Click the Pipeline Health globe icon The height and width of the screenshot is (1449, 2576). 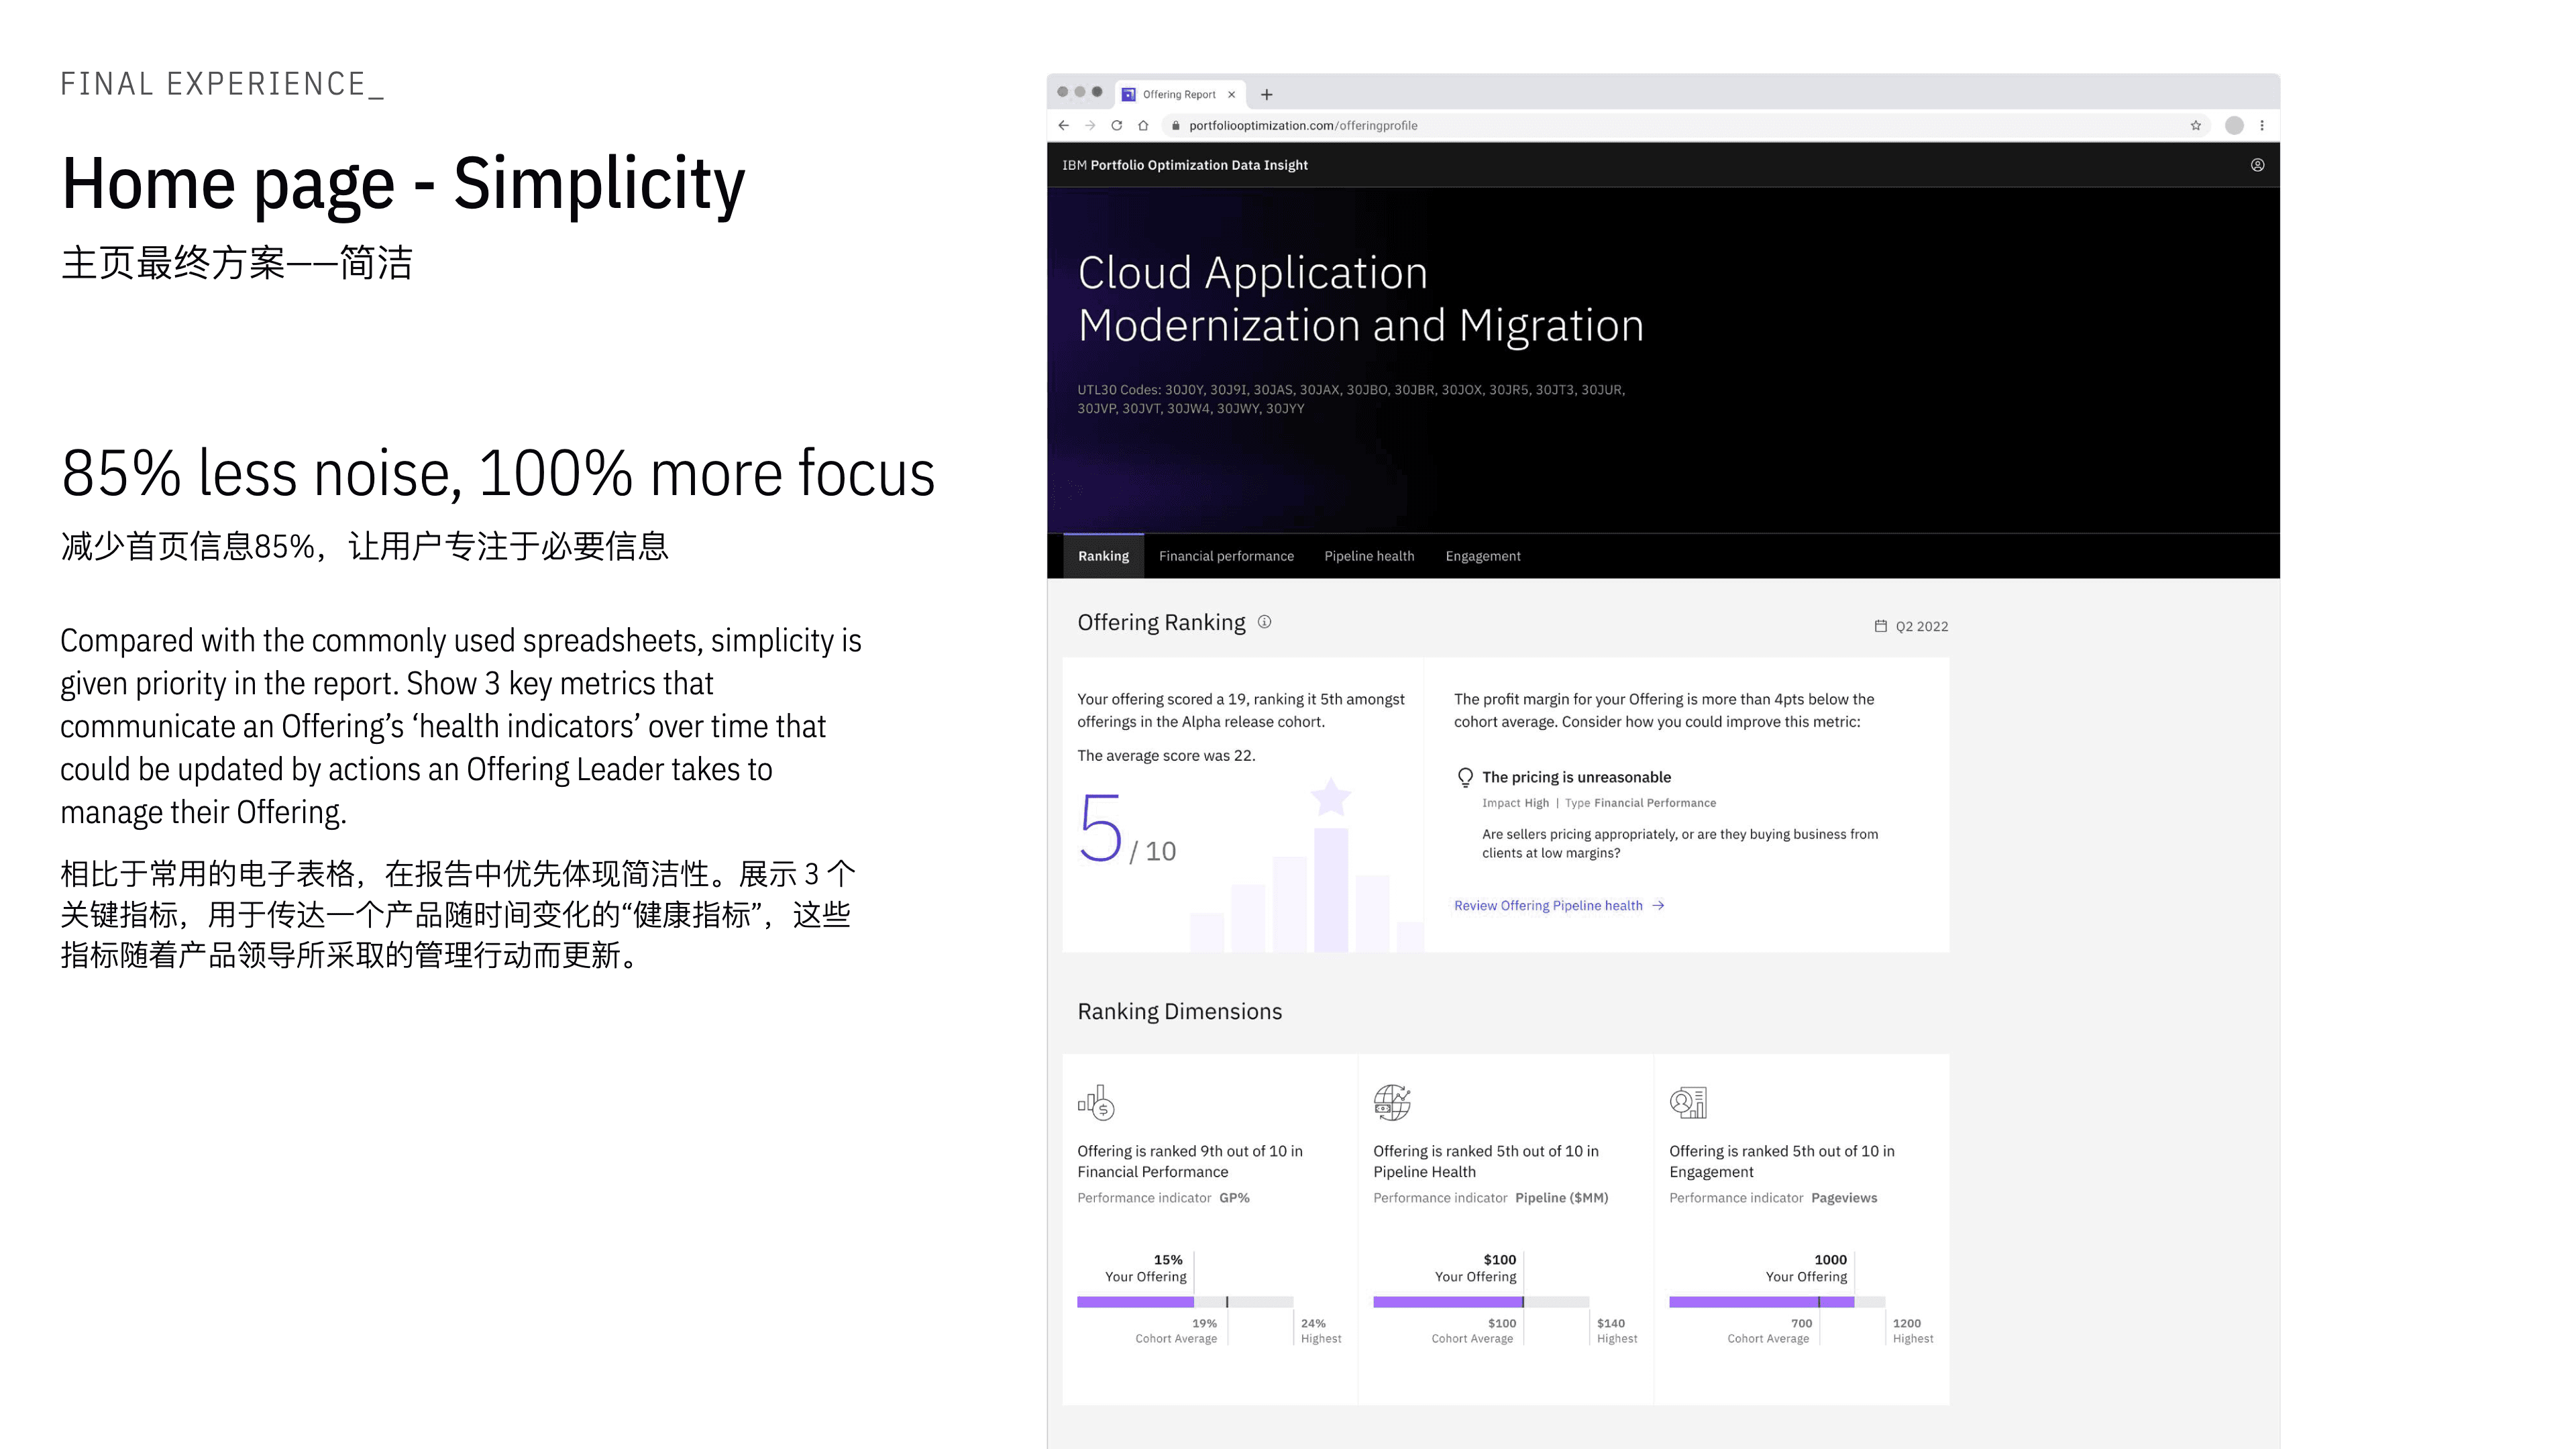[x=1392, y=1102]
